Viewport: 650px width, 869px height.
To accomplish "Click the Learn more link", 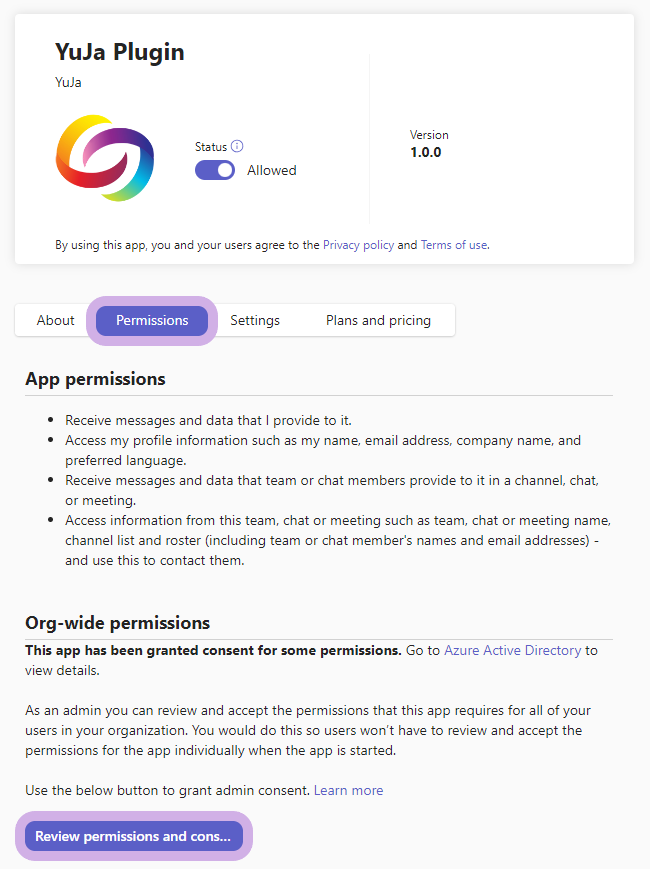I will click(348, 790).
